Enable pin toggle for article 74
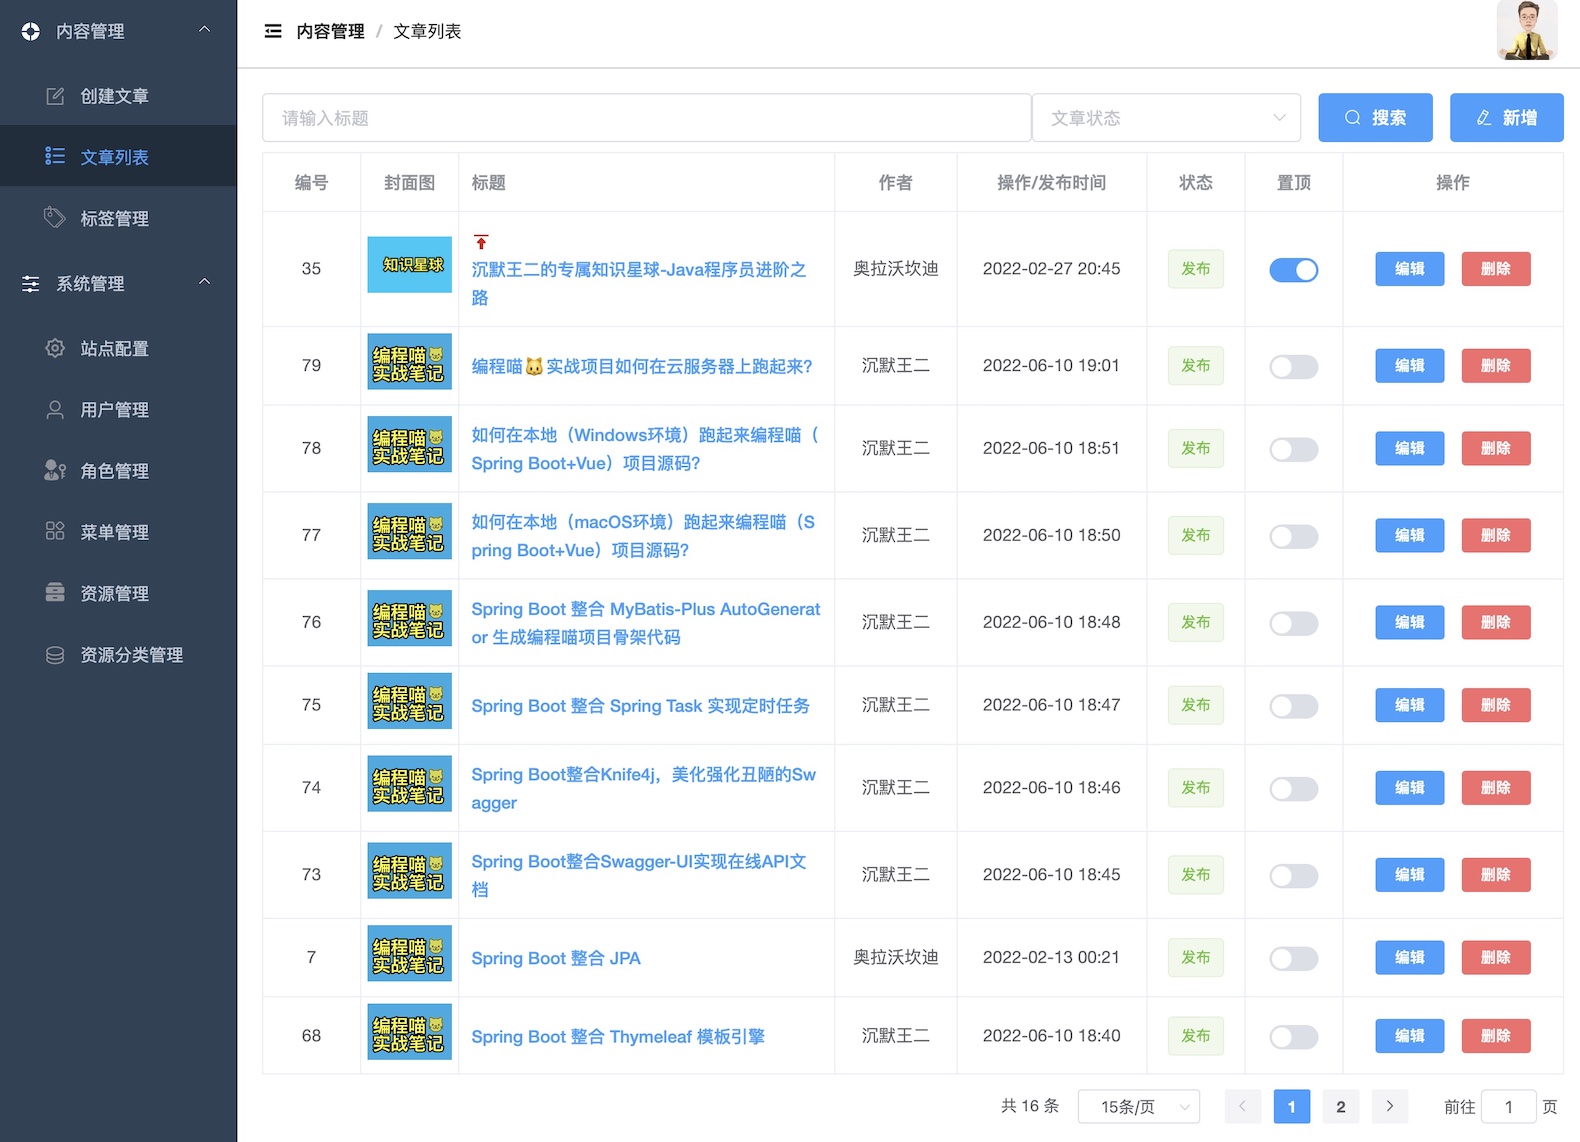The image size is (1580, 1142). coord(1294,789)
